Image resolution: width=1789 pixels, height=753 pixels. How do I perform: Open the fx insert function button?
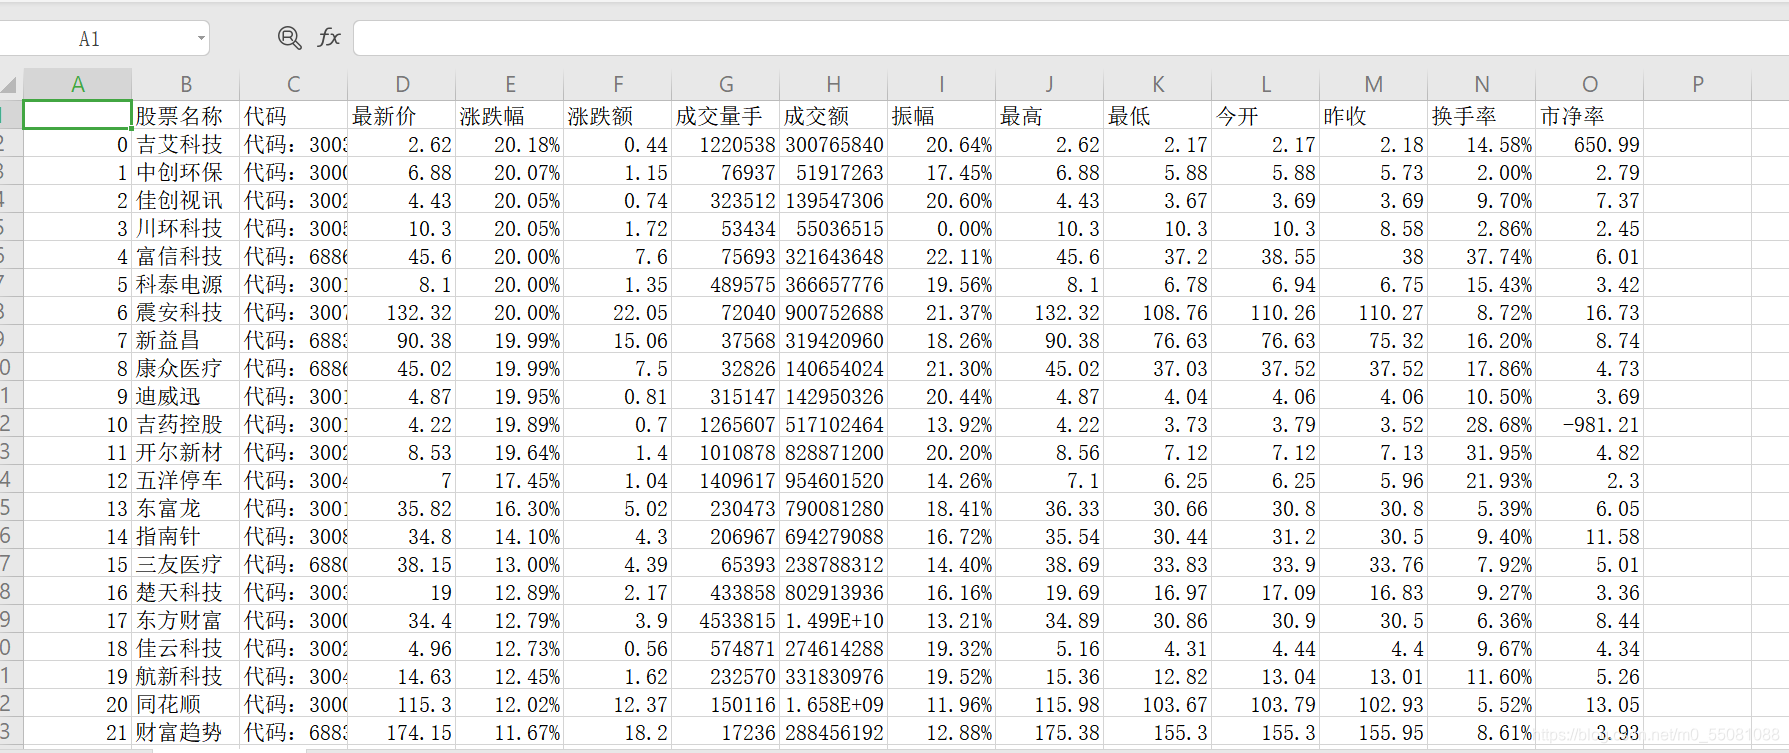coord(329,38)
